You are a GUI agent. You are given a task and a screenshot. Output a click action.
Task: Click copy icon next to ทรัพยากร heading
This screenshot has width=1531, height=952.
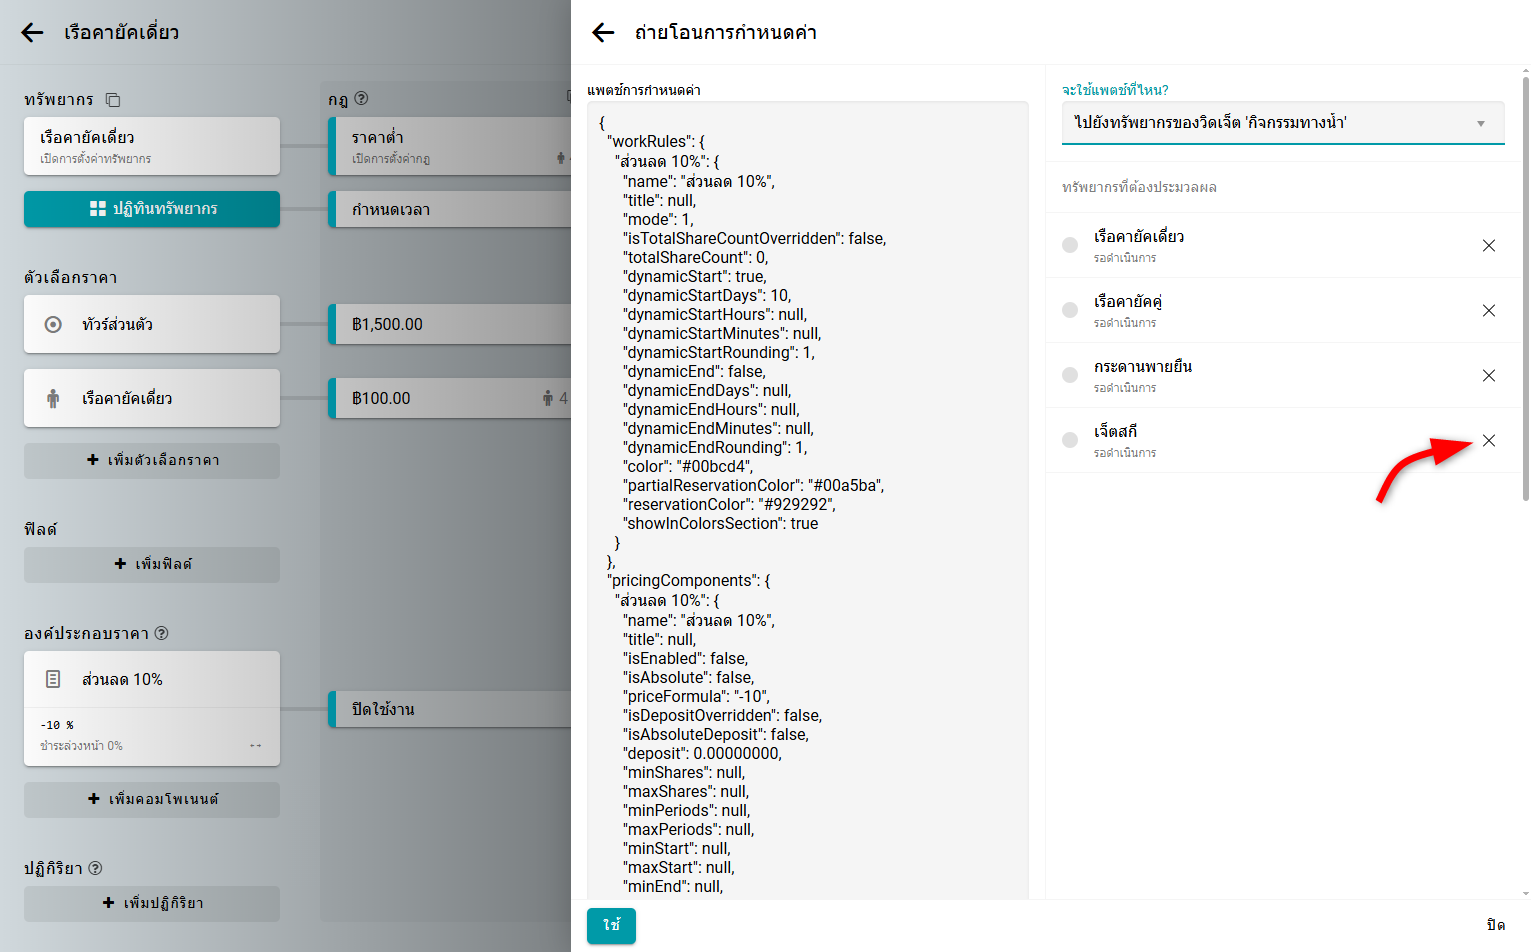tap(113, 100)
